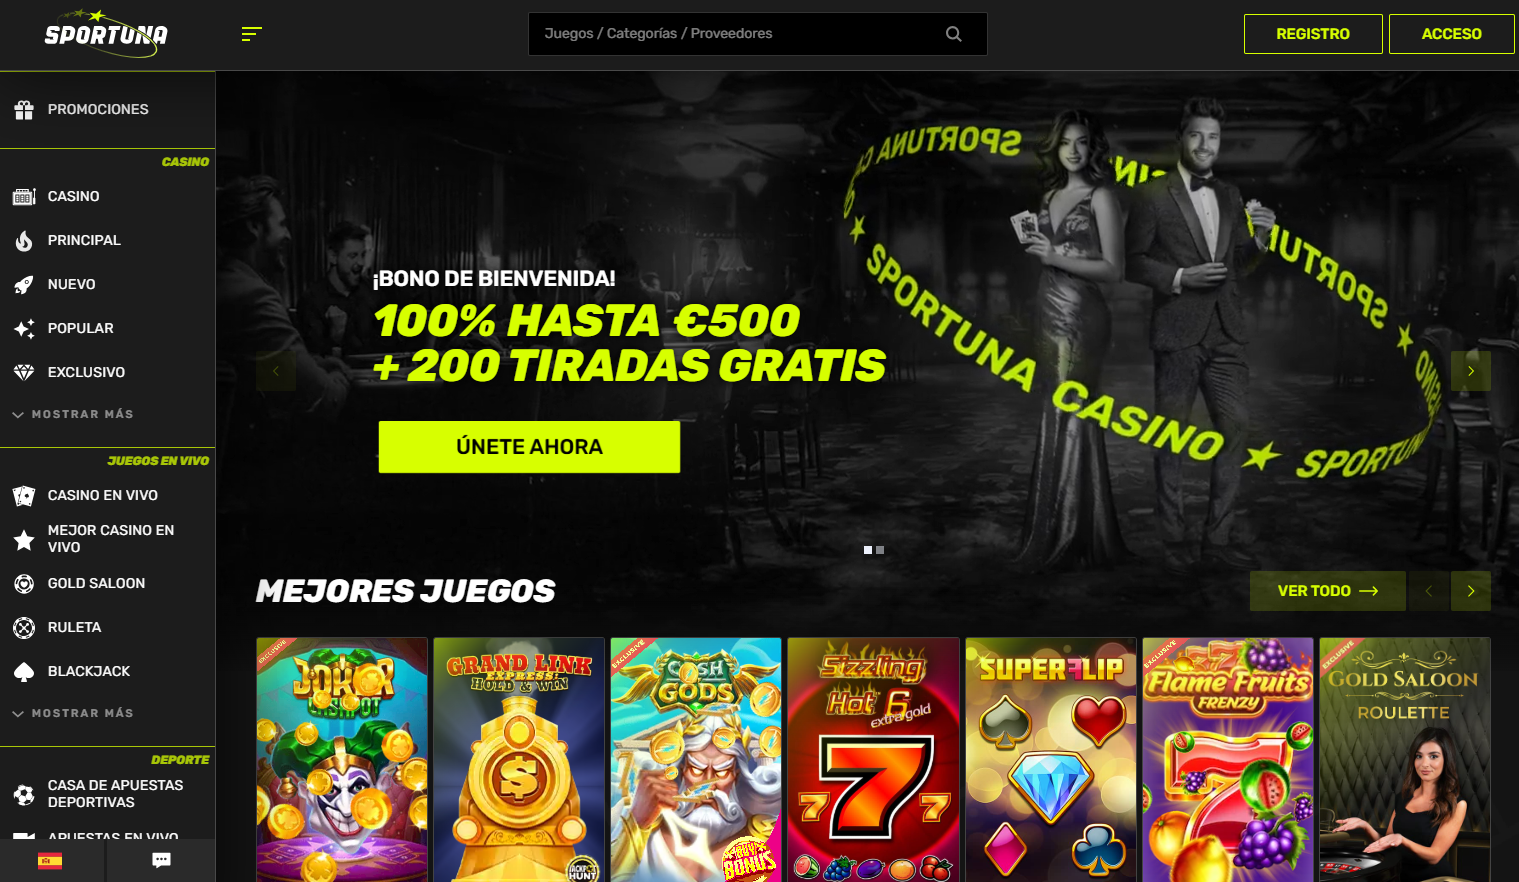Open Promociones gift icon
1519x882 pixels.
point(24,110)
